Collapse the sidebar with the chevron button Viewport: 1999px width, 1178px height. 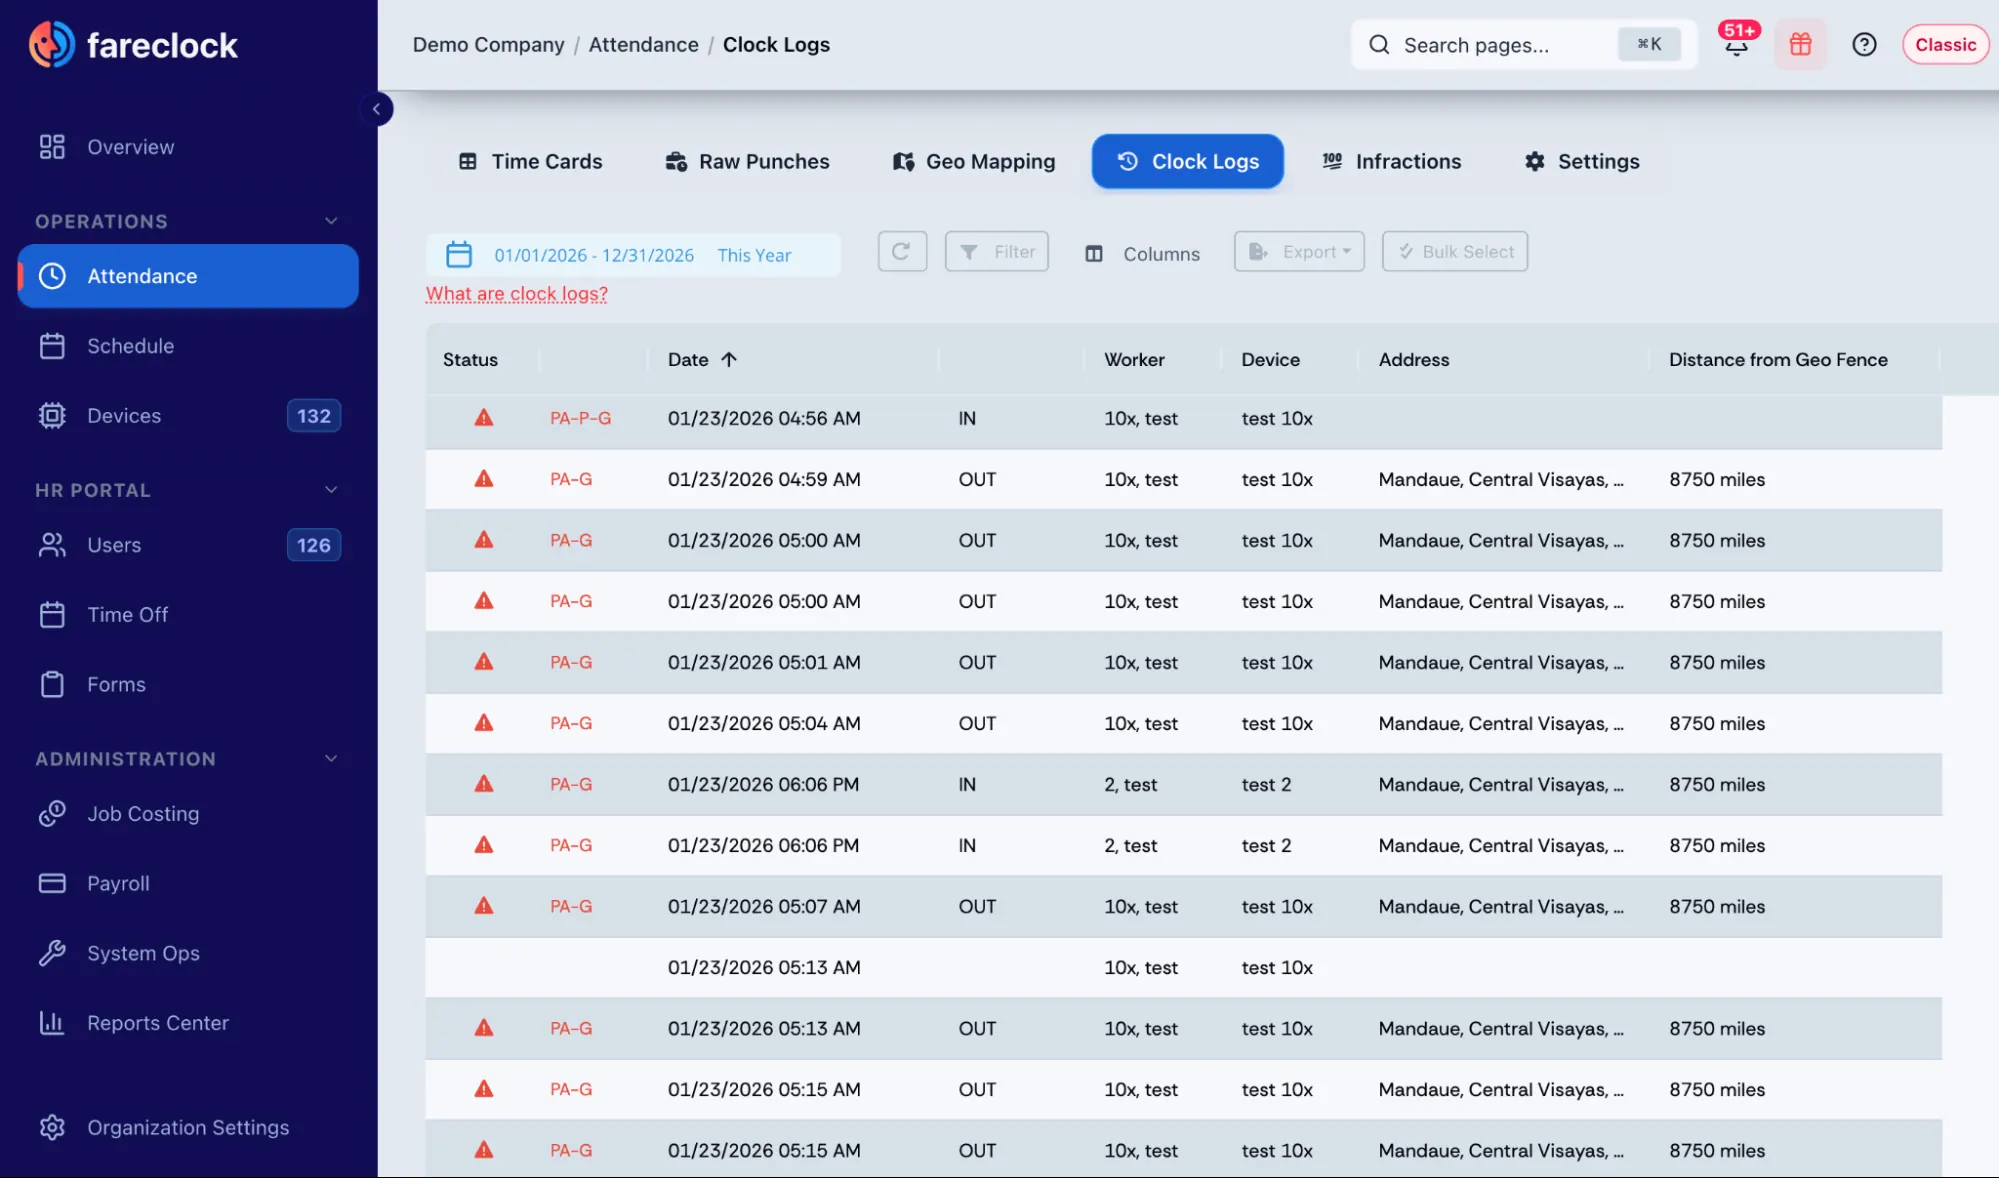pos(376,109)
